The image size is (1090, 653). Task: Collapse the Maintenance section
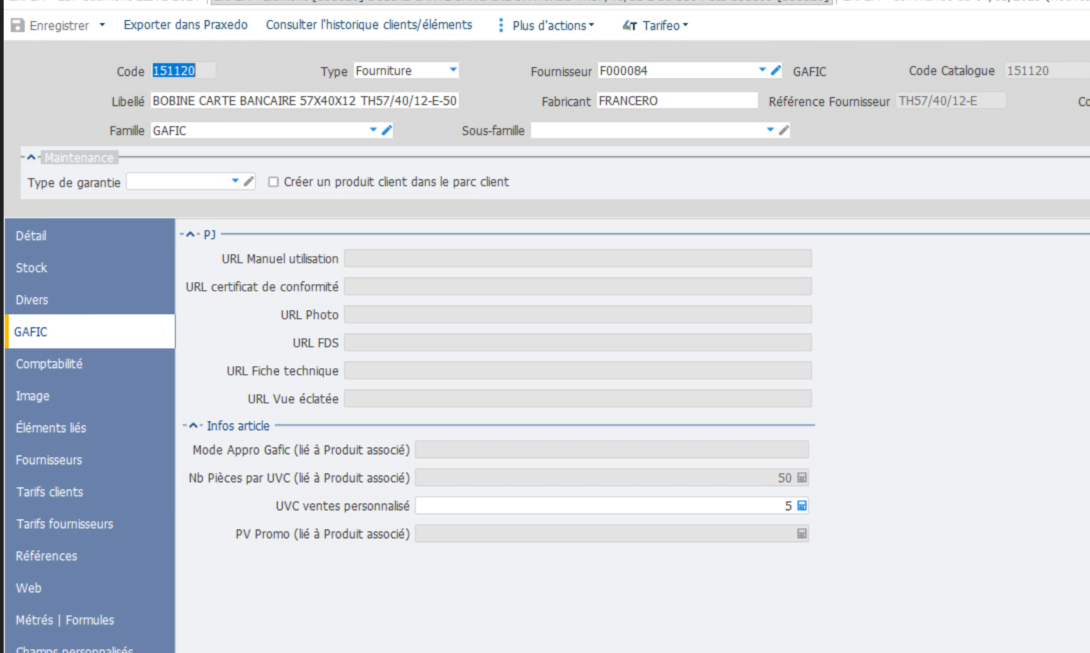(x=32, y=157)
